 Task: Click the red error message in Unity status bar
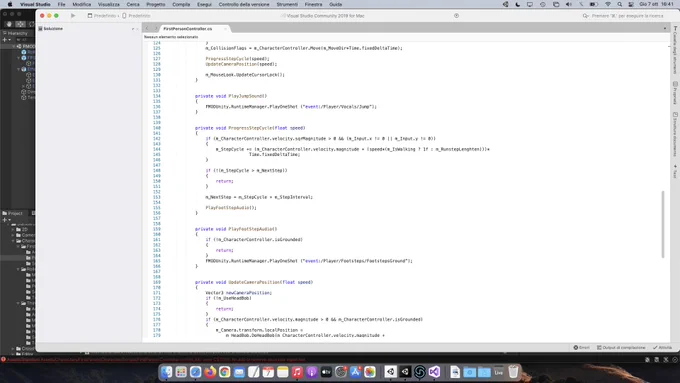[x=156, y=360]
